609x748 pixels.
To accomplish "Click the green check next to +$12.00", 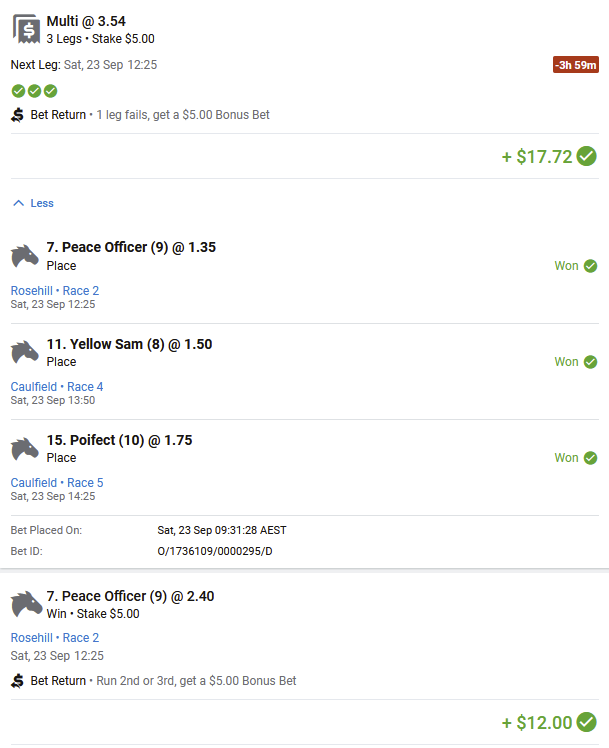I will tap(587, 722).
